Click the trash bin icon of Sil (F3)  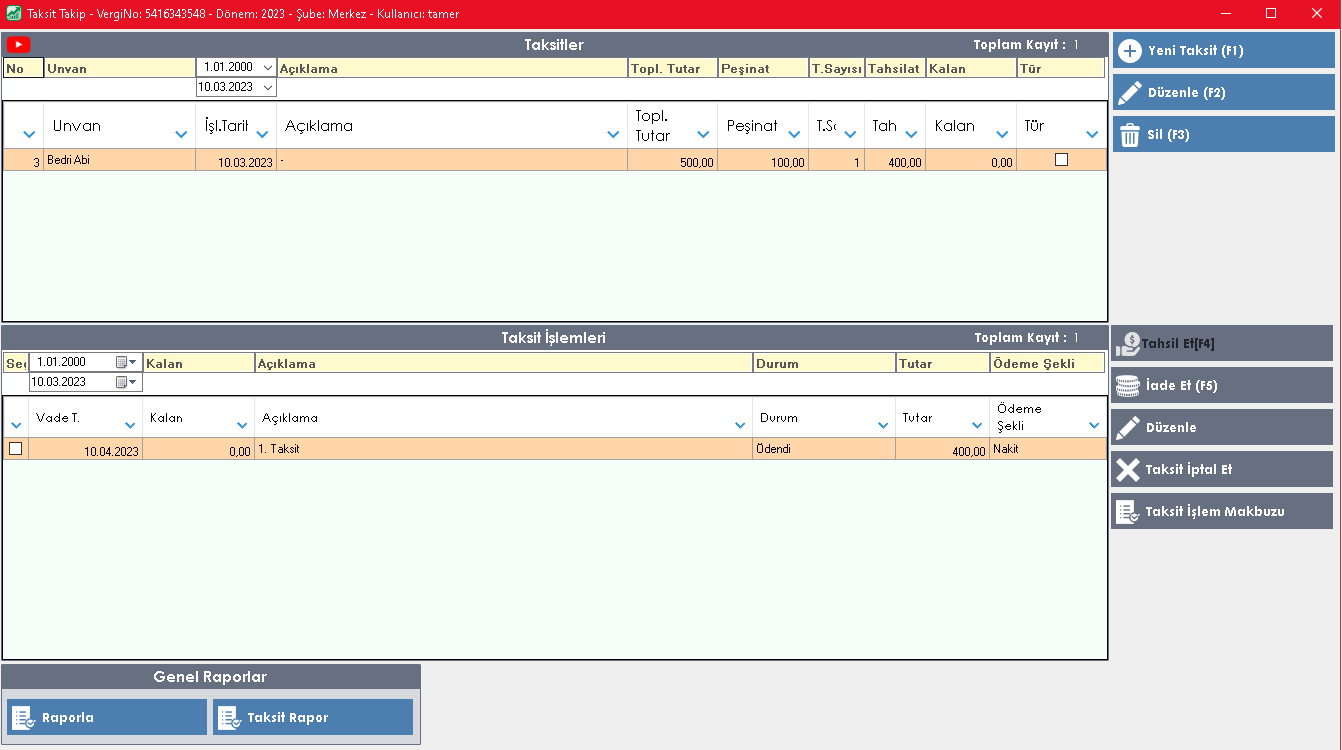pyautogui.click(x=1130, y=135)
